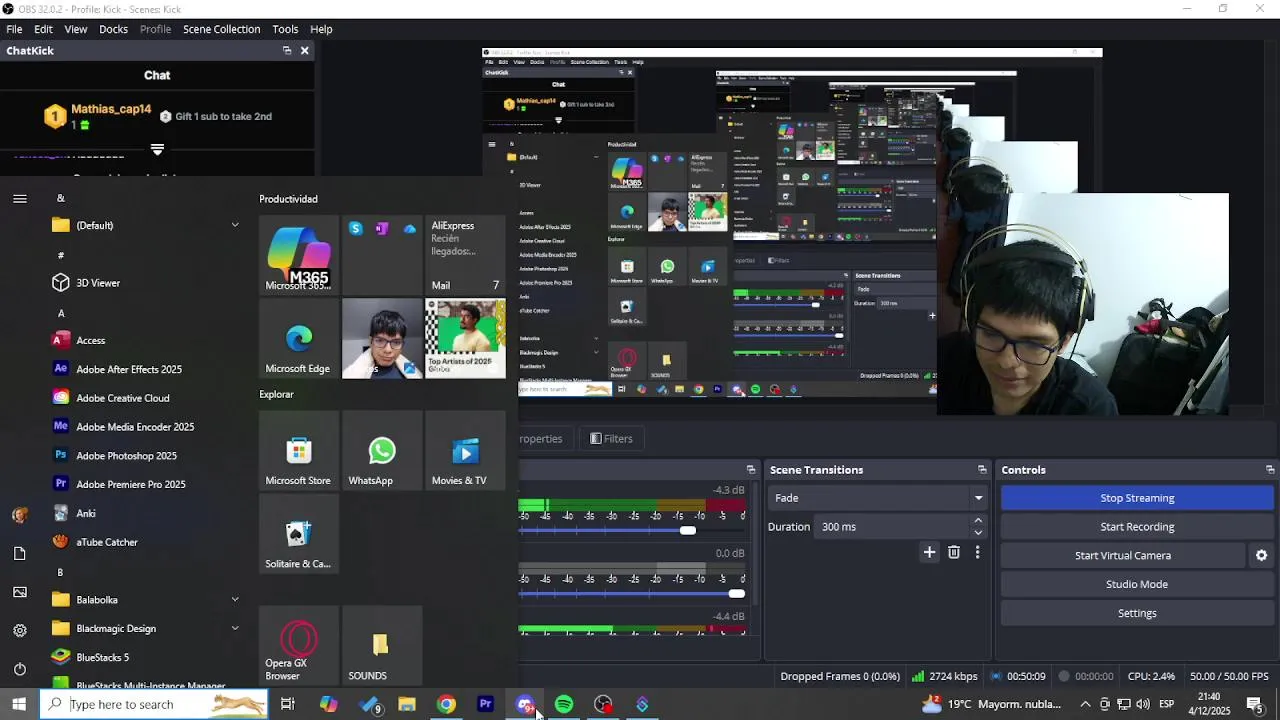Screen dimensions: 1280x720
Task: Add a new scene transition
Action: coord(930,552)
